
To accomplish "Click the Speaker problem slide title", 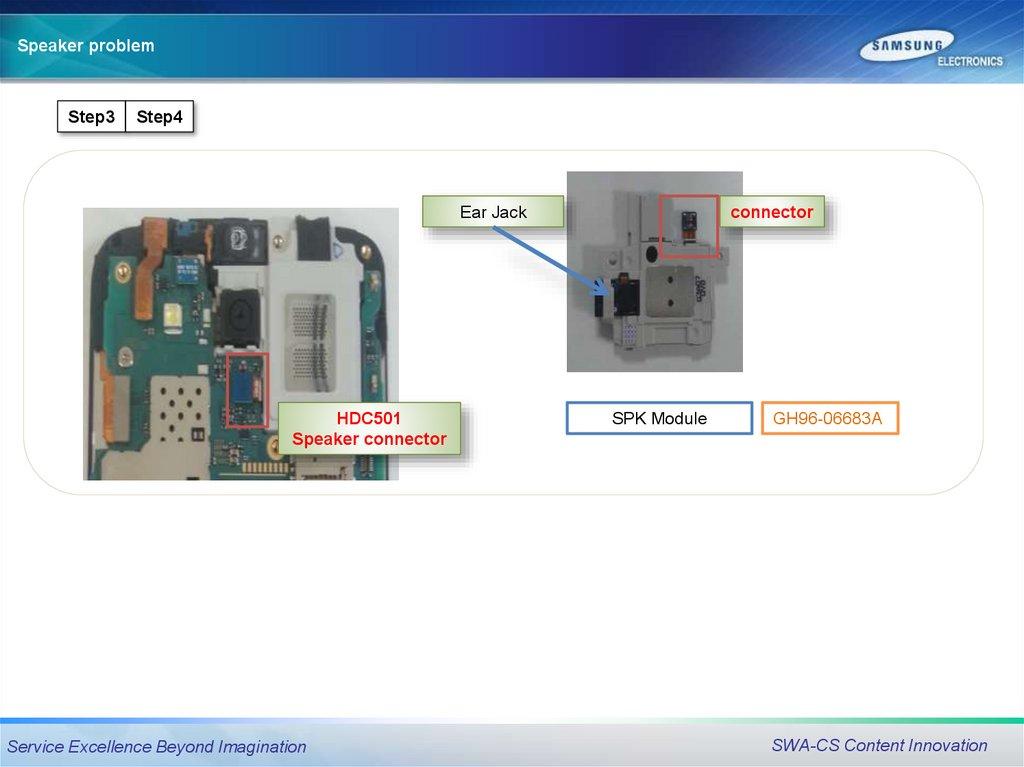I will pos(86,46).
